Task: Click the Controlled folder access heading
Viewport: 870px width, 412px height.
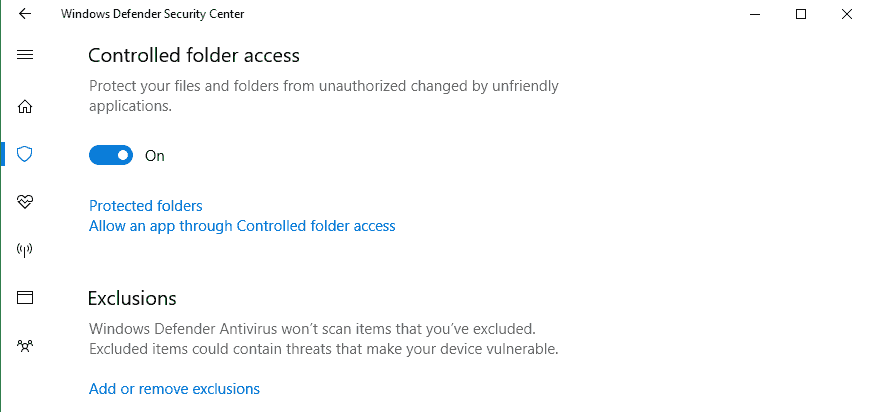Action: pos(194,56)
